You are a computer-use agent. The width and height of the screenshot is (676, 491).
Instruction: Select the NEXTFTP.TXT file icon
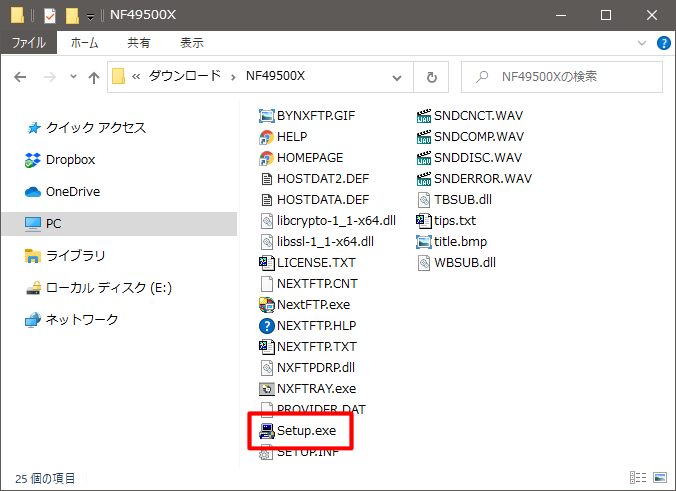coord(266,347)
